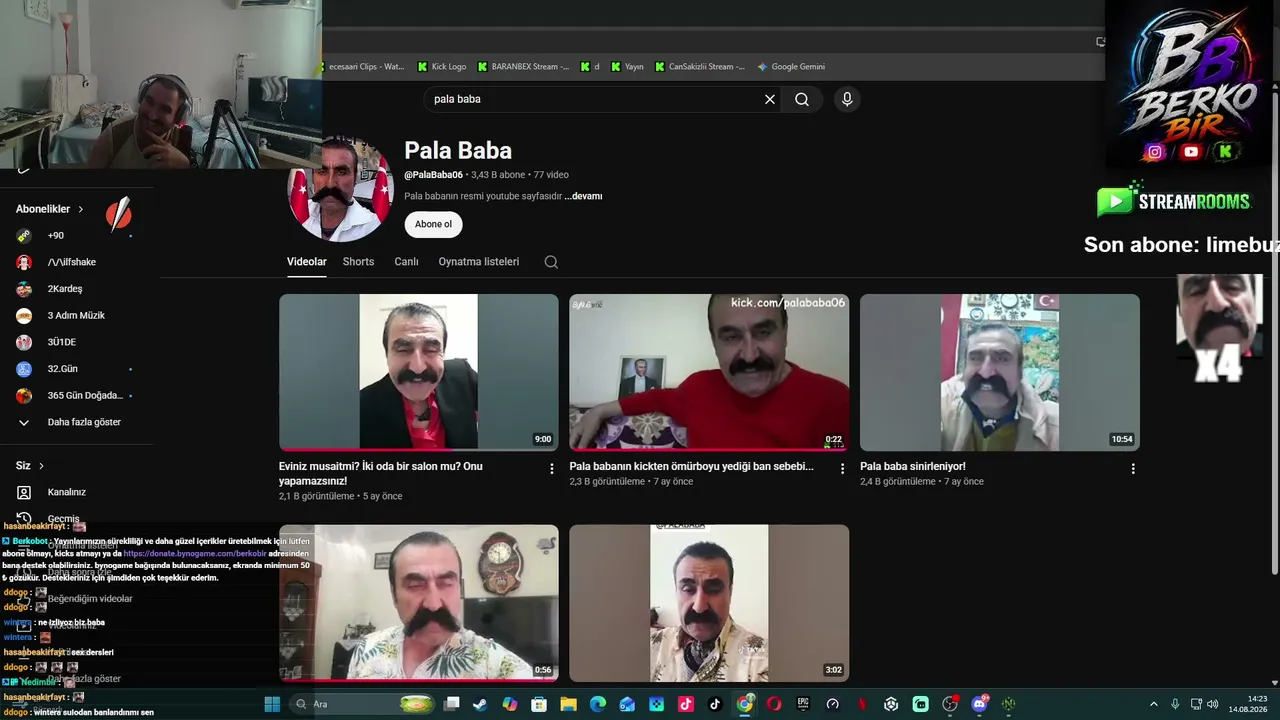Viewport: 1280px width, 720px height.
Task: Subscribe with the 'Abone ol' button
Action: 433,224
